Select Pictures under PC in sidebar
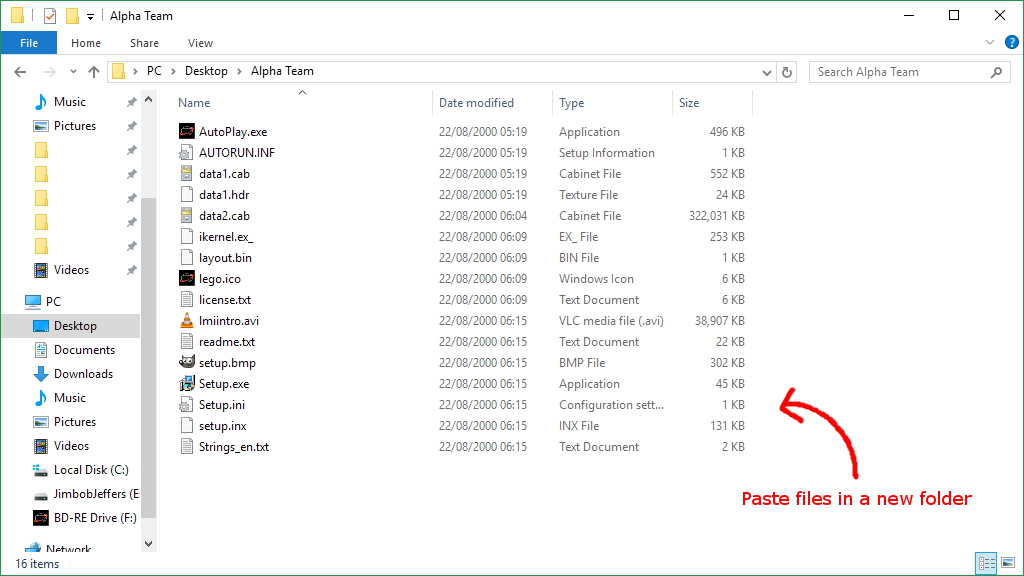 65,422
